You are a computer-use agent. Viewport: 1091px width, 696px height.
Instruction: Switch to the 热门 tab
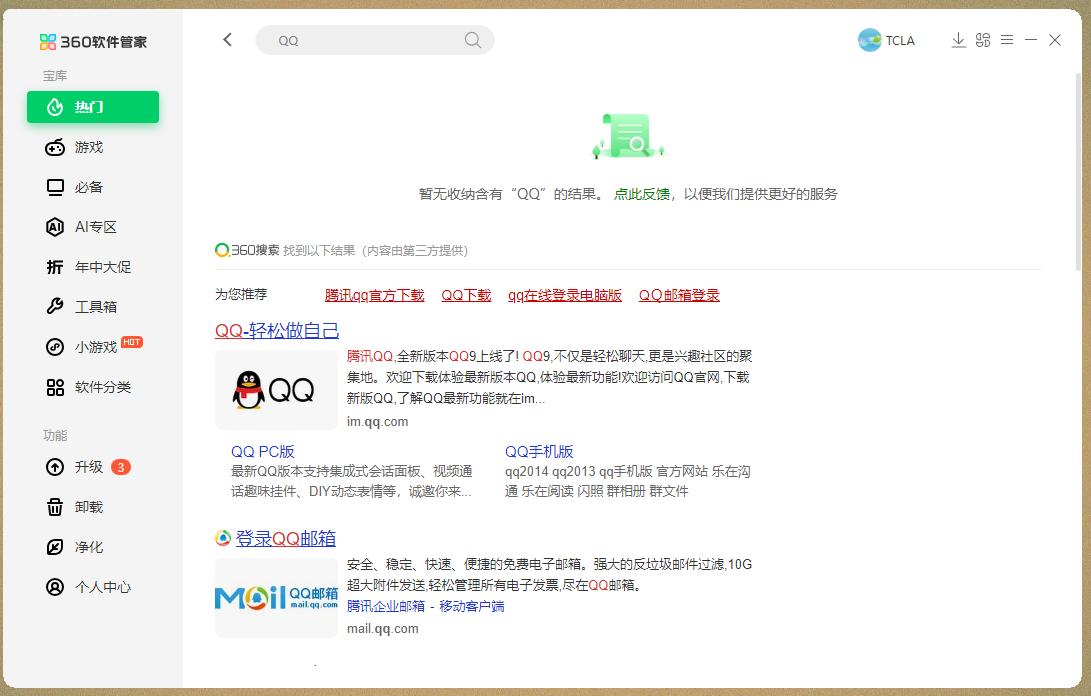point(93,107)
